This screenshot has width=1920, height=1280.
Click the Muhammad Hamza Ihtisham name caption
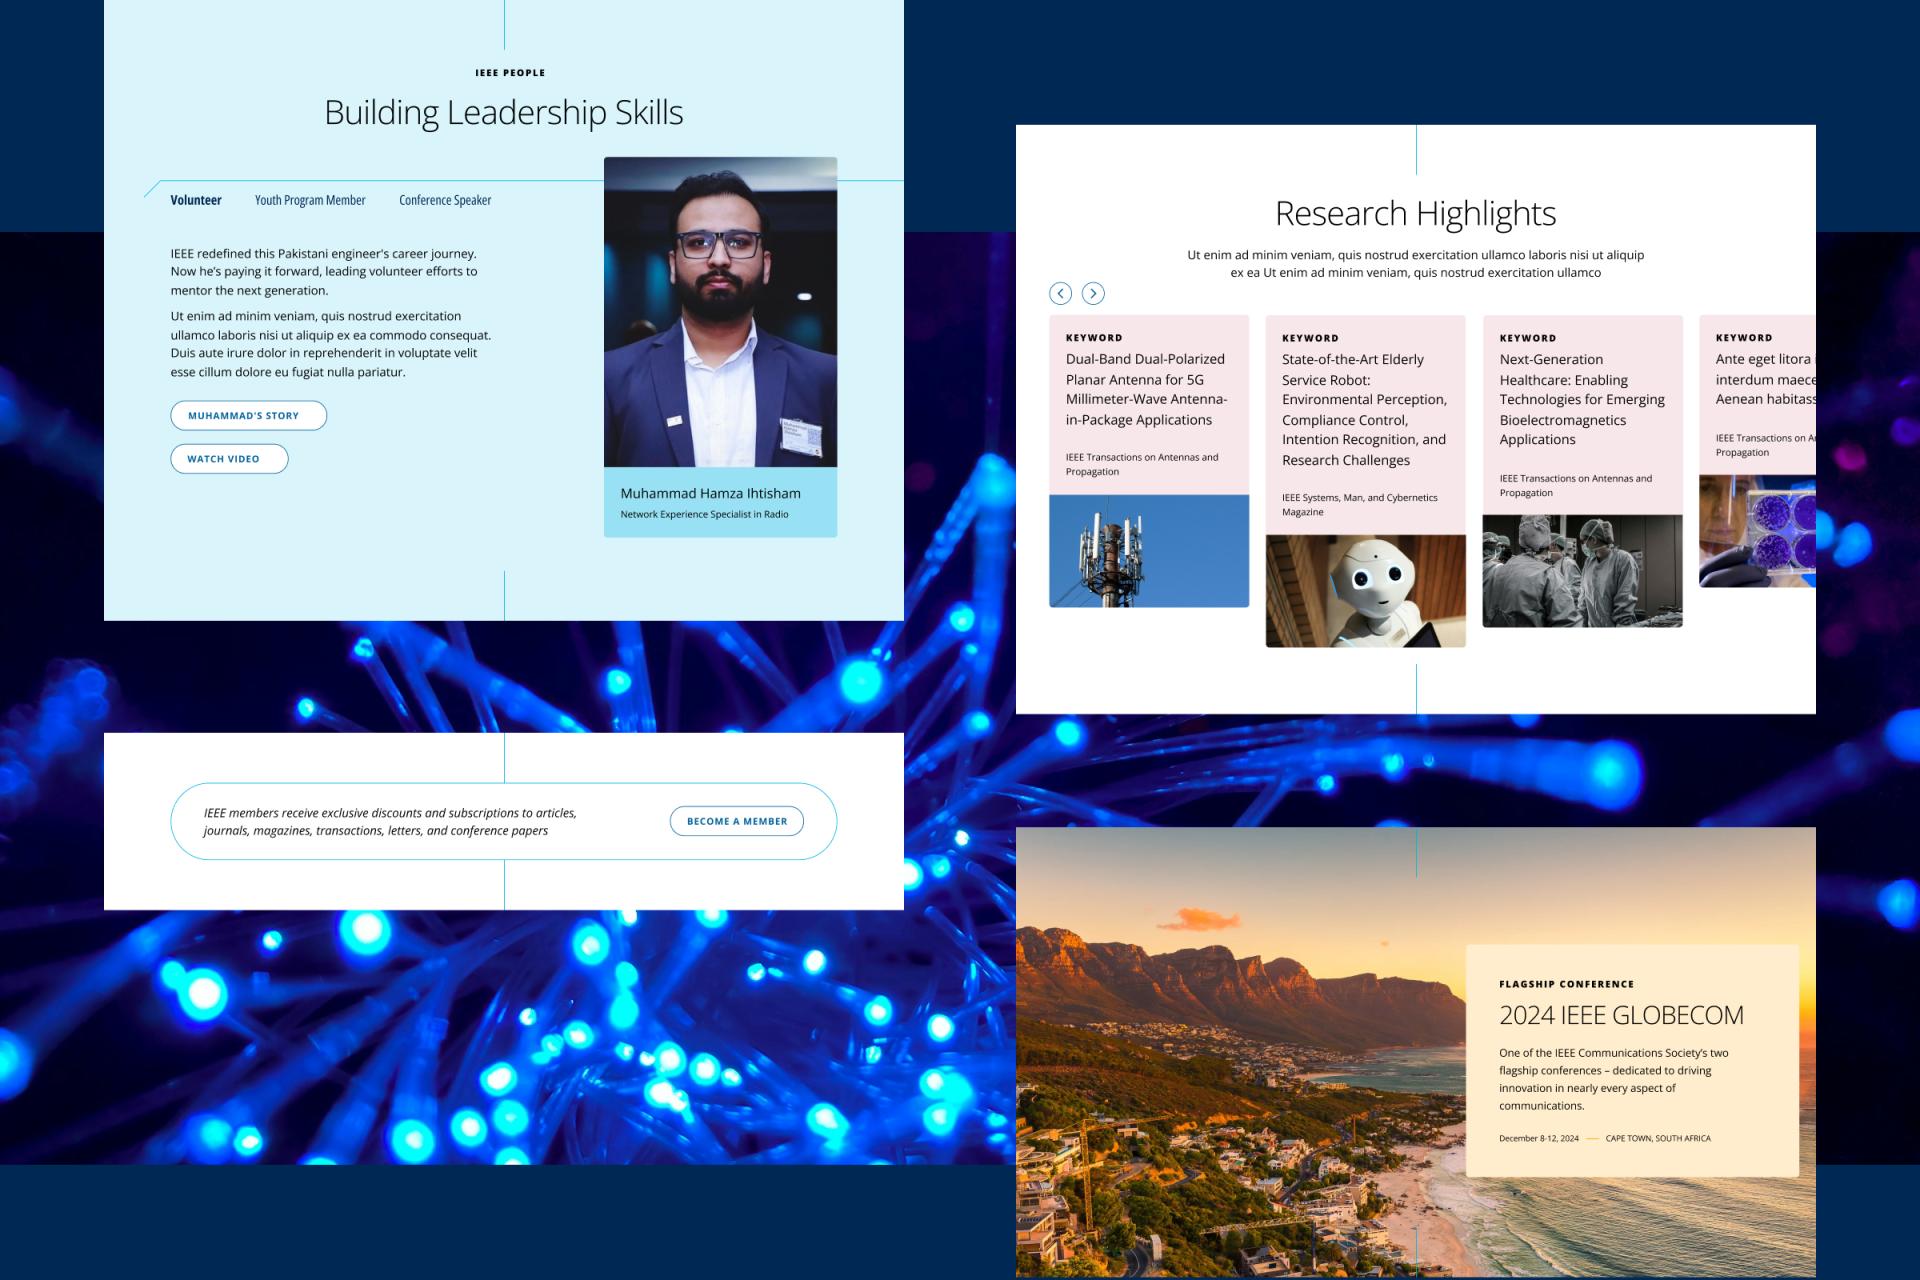click(x=710, y=493)
